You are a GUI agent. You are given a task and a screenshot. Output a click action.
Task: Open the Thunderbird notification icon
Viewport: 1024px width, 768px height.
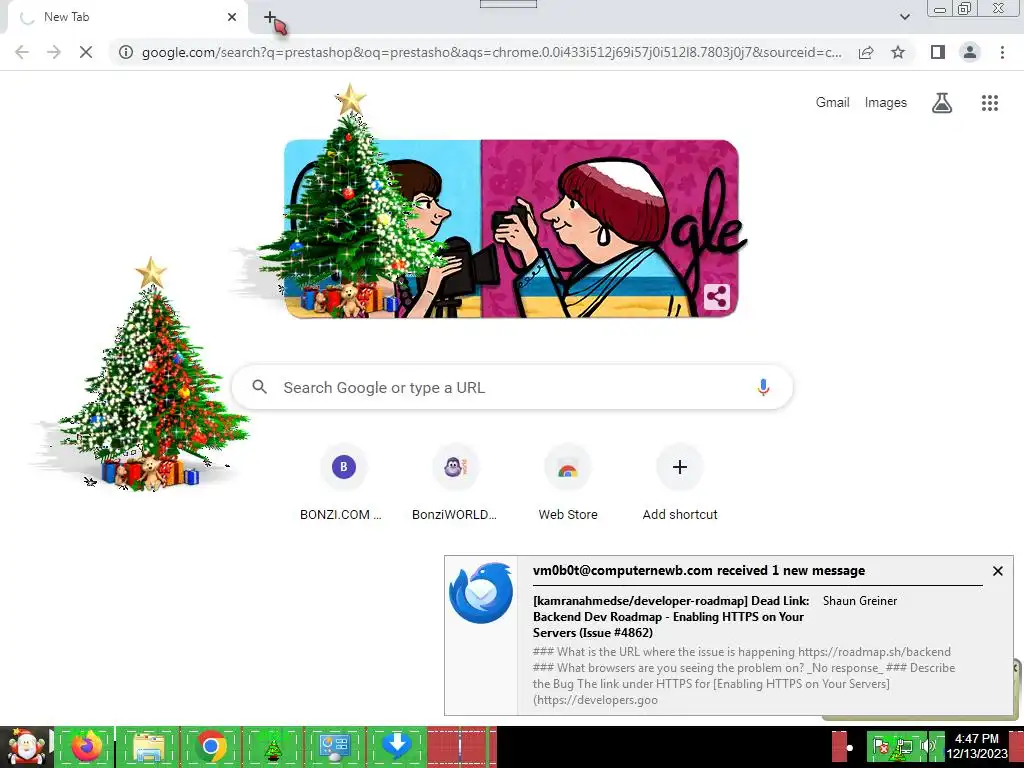pos(481,593)
